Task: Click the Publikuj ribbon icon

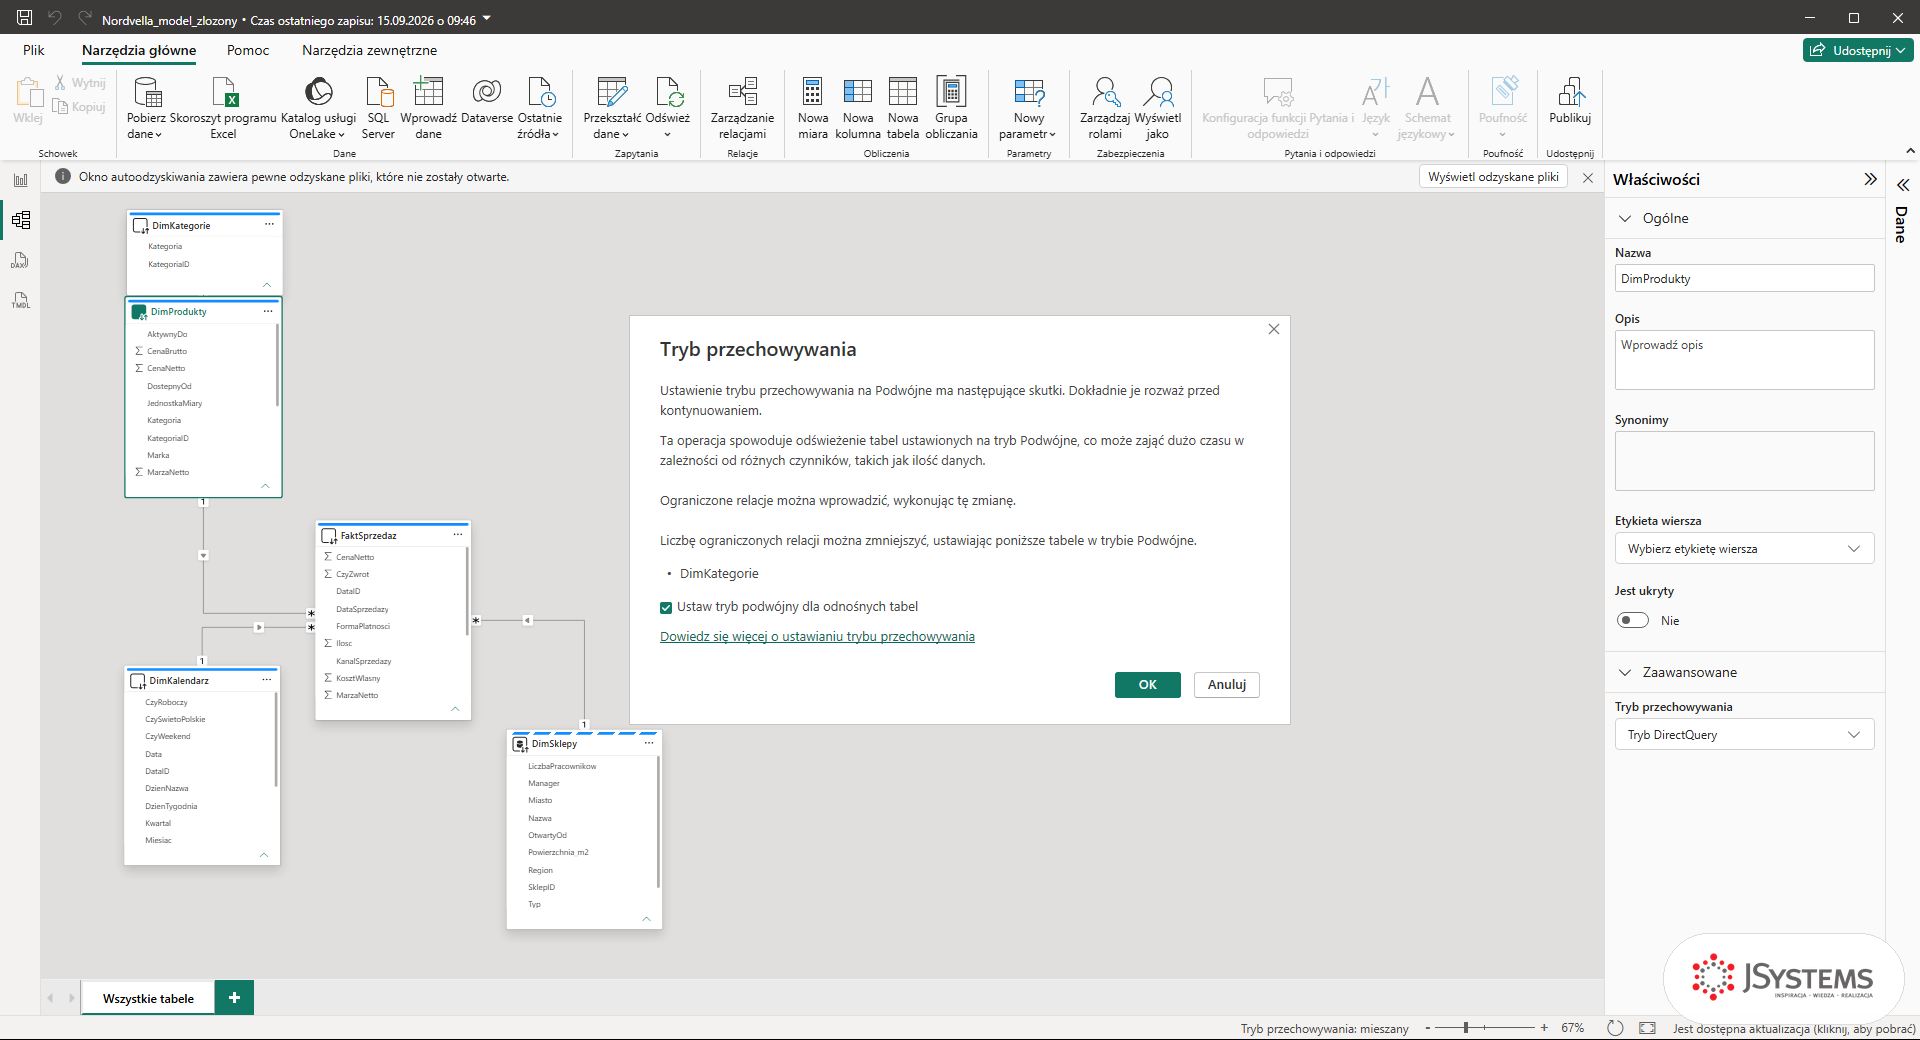Action: tap(1570, 92)
